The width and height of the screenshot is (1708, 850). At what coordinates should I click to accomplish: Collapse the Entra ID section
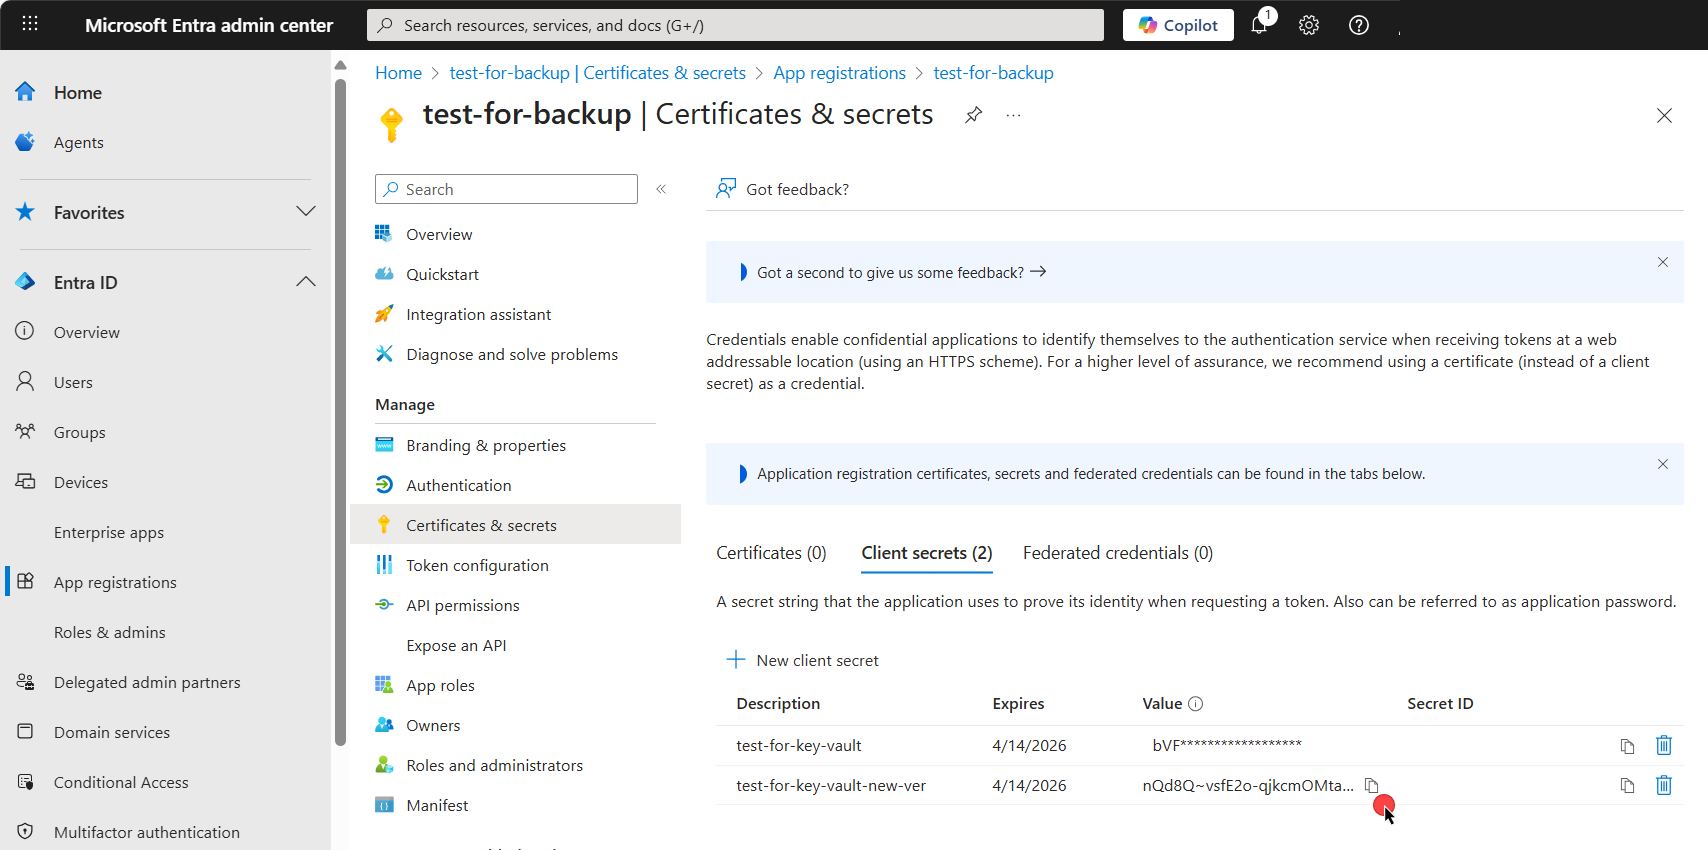tap(306, 282)
